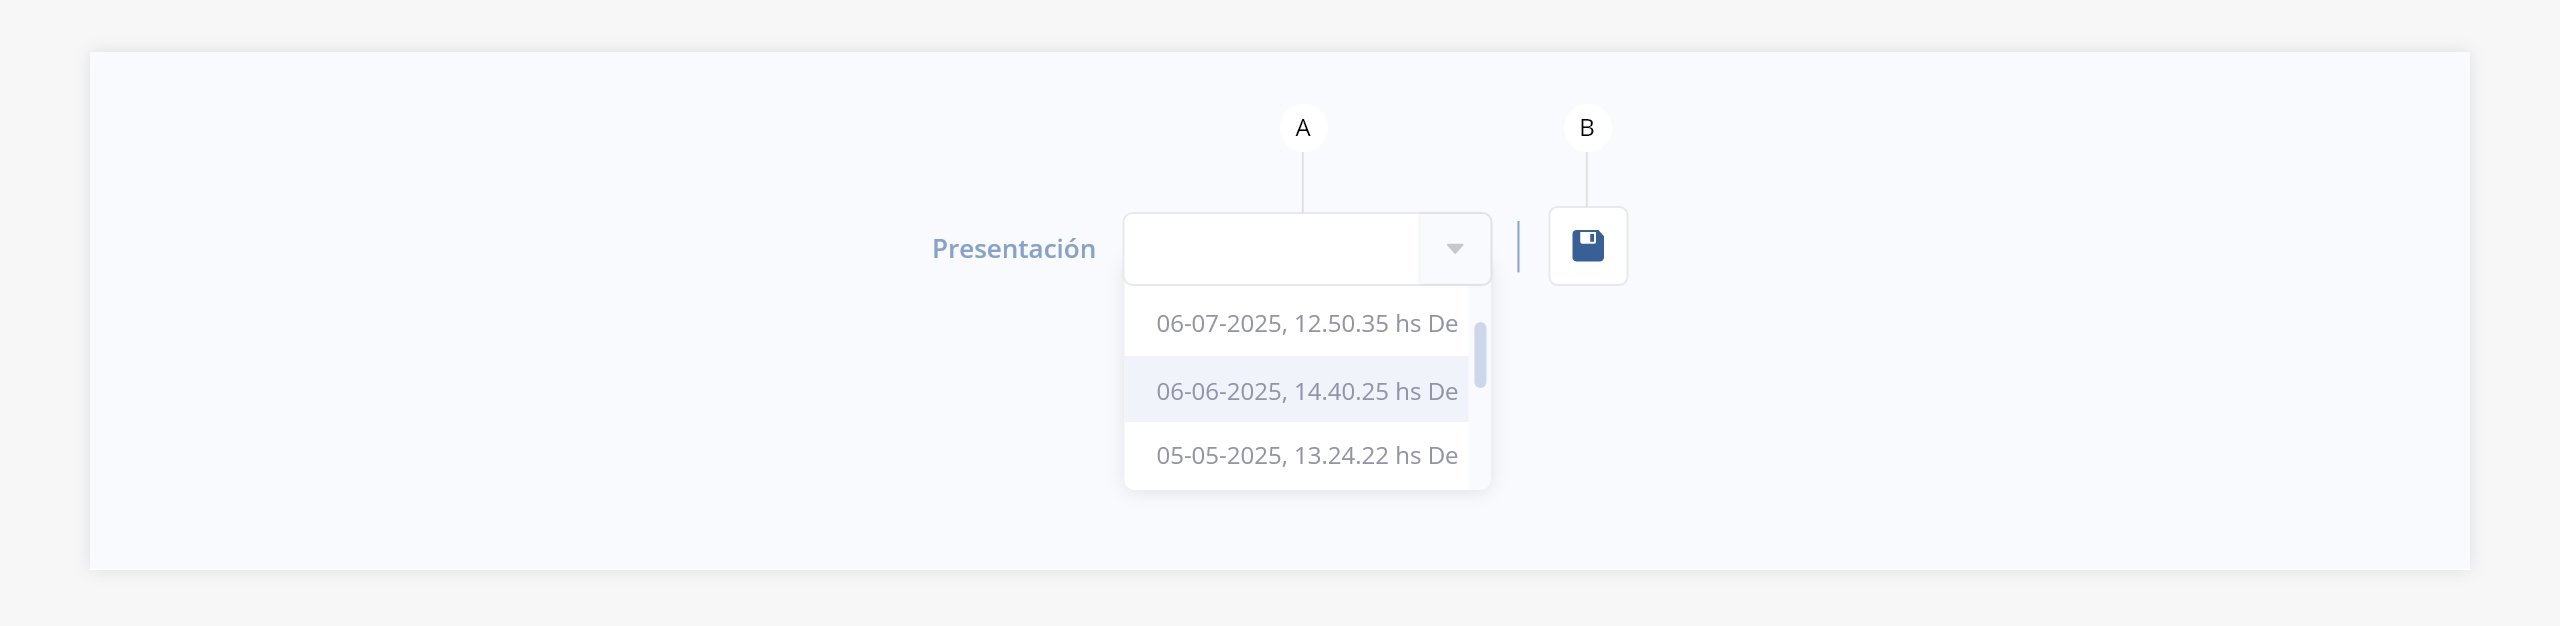Image resolution: width=2560 pixels, height=626 pixels.
Task: Click the vertical divider before the save button
Action: click(x=1518, y=247)
